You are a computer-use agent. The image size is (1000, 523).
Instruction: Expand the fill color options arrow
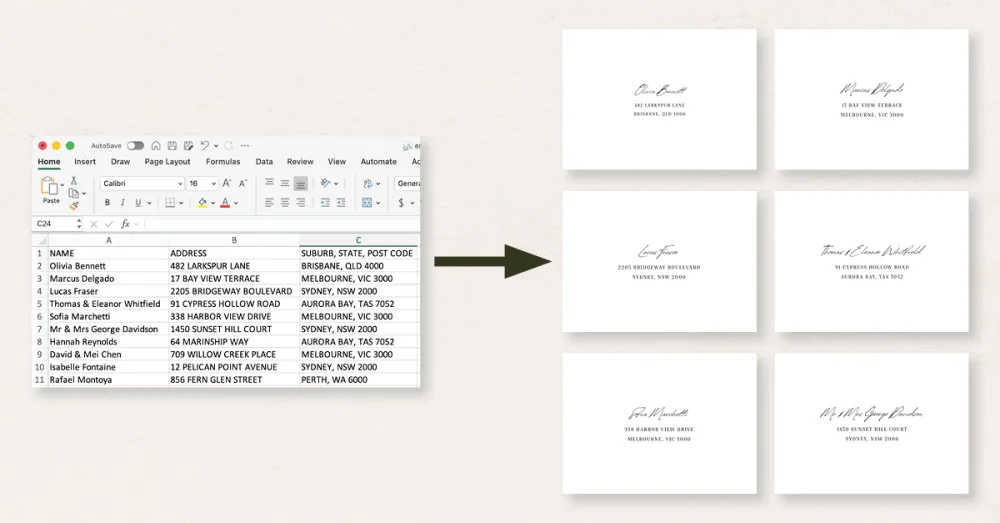click(213, 203)
